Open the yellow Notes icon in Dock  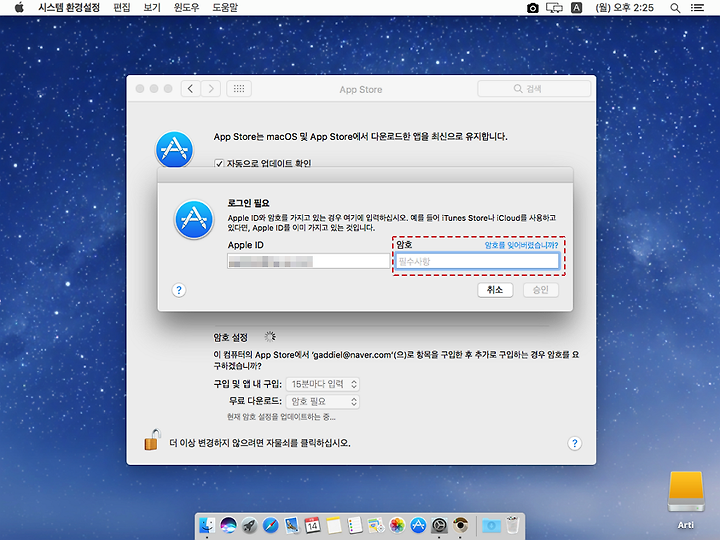pyautogui.click(x=334, y=525)
